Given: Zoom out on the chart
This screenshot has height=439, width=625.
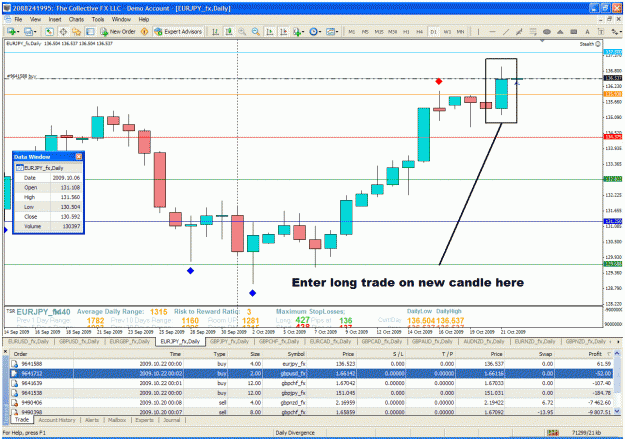Looking at the screenshot, I should 256,31.
